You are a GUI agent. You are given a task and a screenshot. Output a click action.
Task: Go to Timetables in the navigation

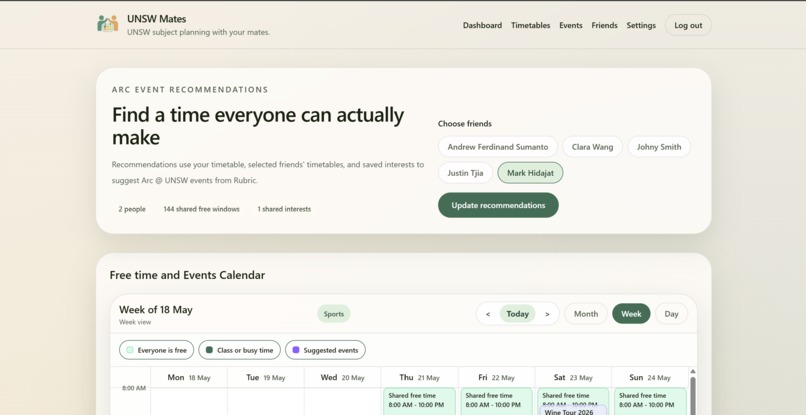pos(530,25)
